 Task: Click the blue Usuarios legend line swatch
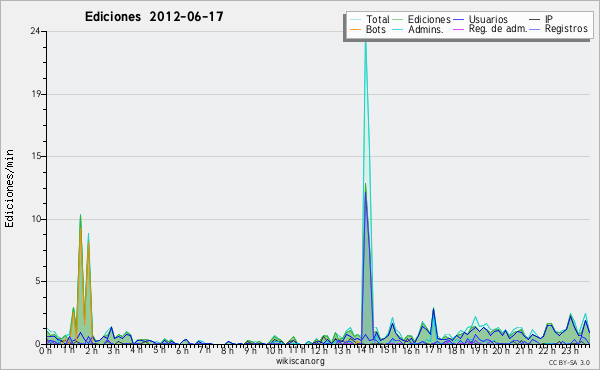[458, 20]
